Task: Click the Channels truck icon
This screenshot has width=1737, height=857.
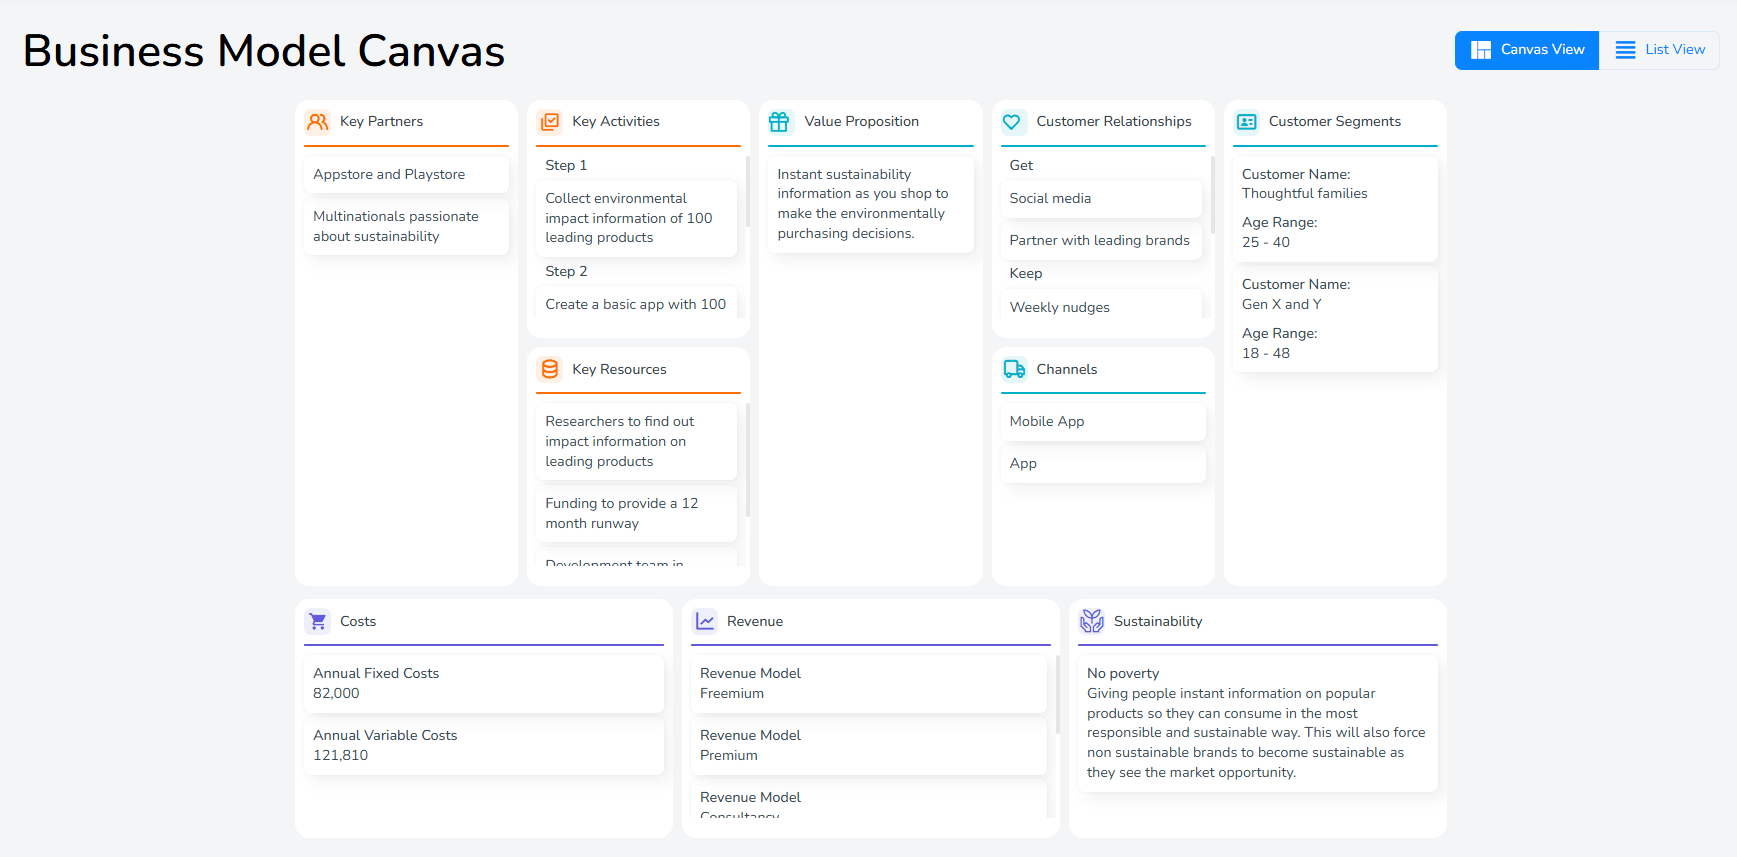Action: 1013,370
